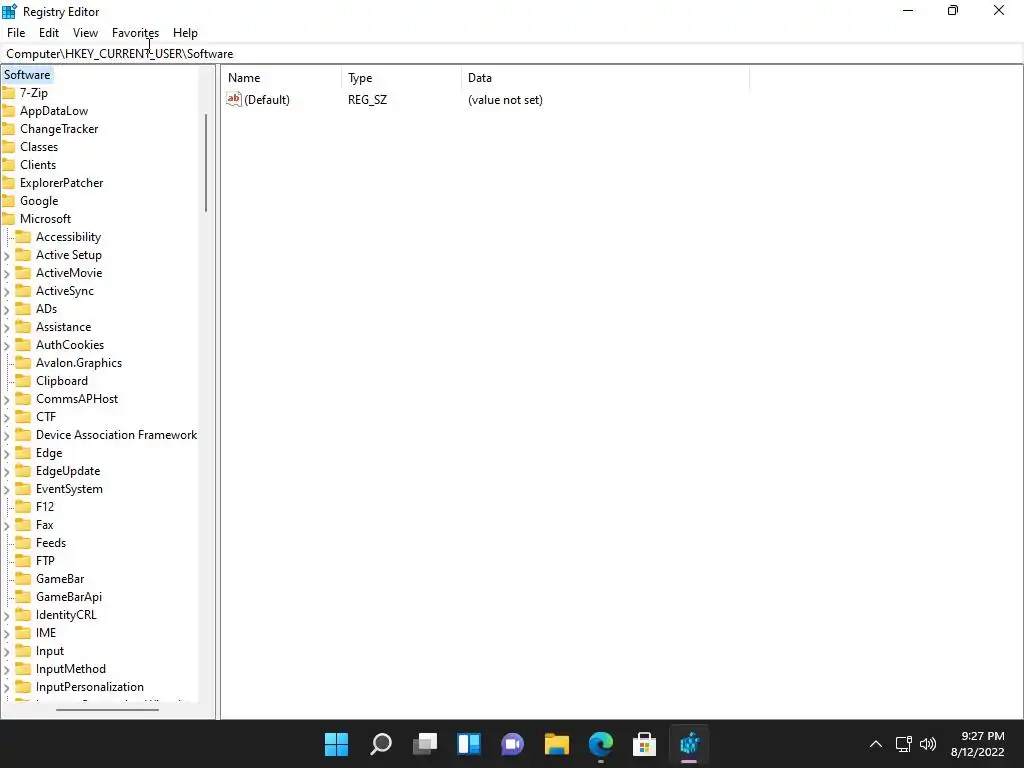Sort values by Name column header
1024x768 pixels.
click(x=281, y=78)
